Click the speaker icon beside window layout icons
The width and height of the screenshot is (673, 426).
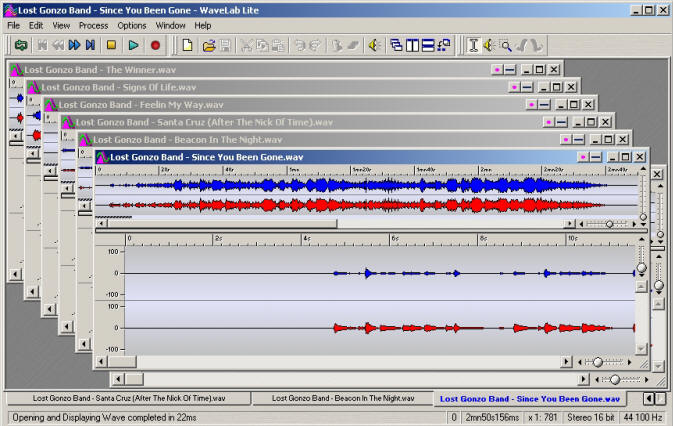pos(375,45)
